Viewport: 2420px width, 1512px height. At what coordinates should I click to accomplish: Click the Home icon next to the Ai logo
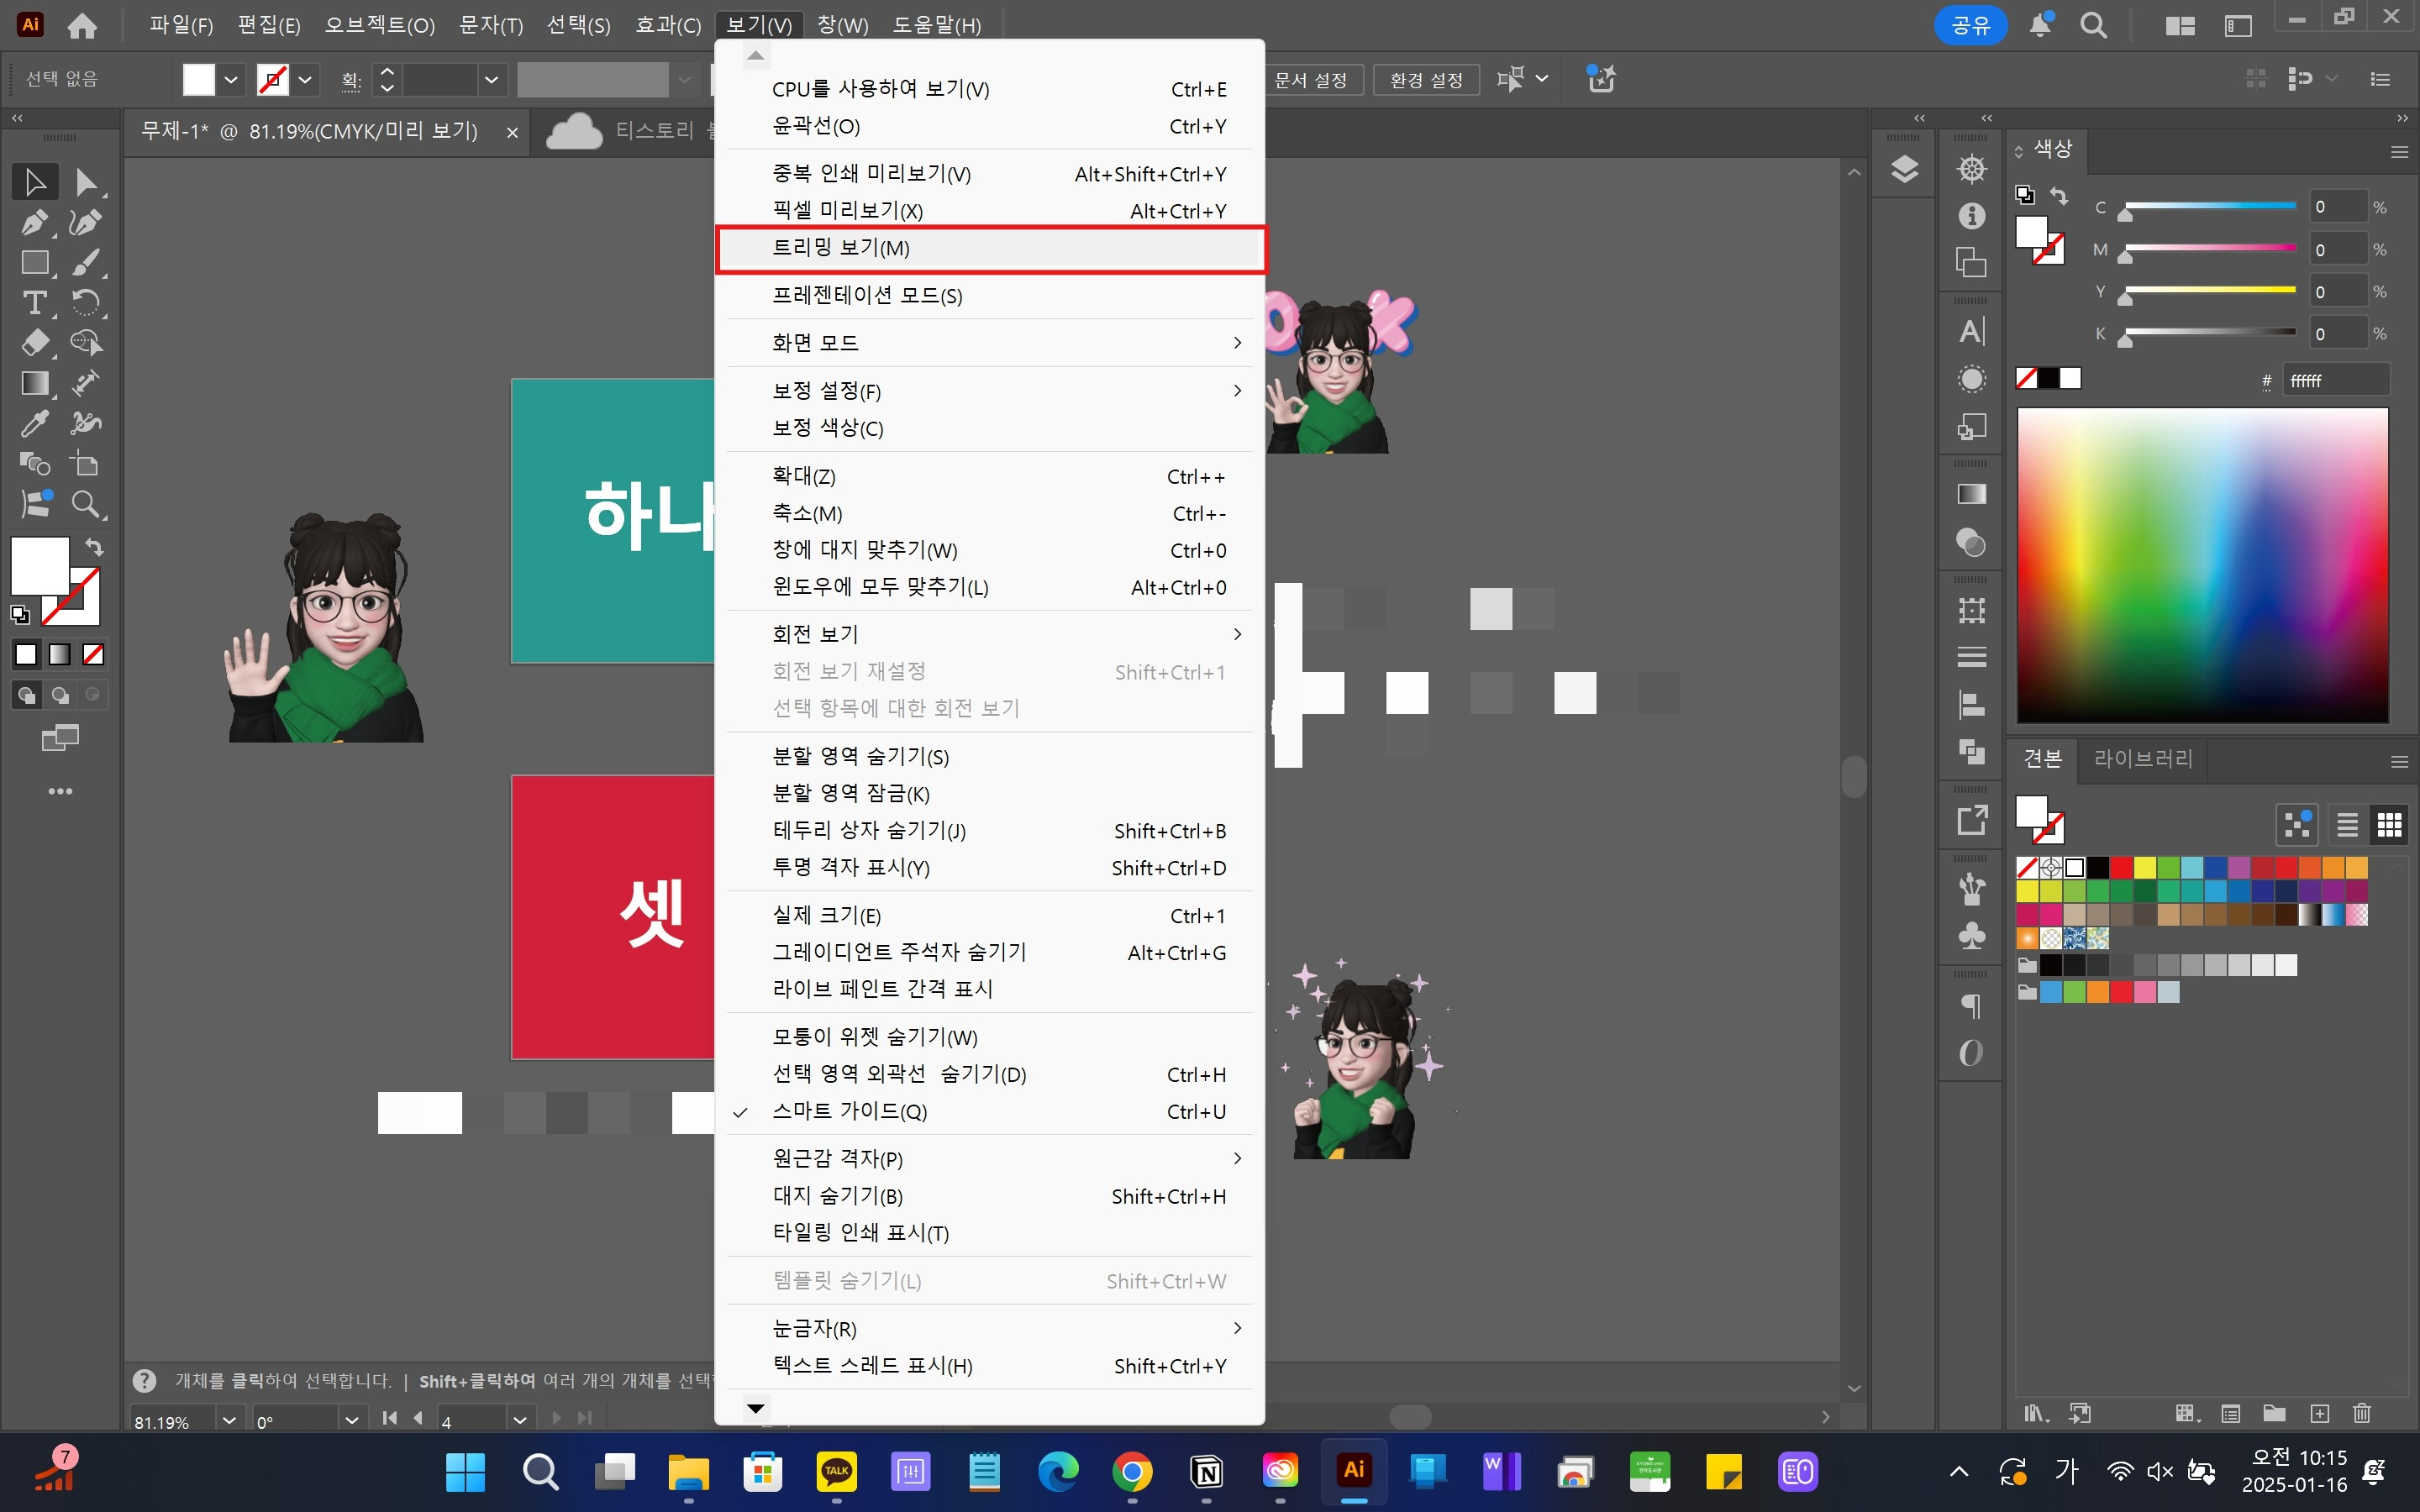(x=83, y=25)
